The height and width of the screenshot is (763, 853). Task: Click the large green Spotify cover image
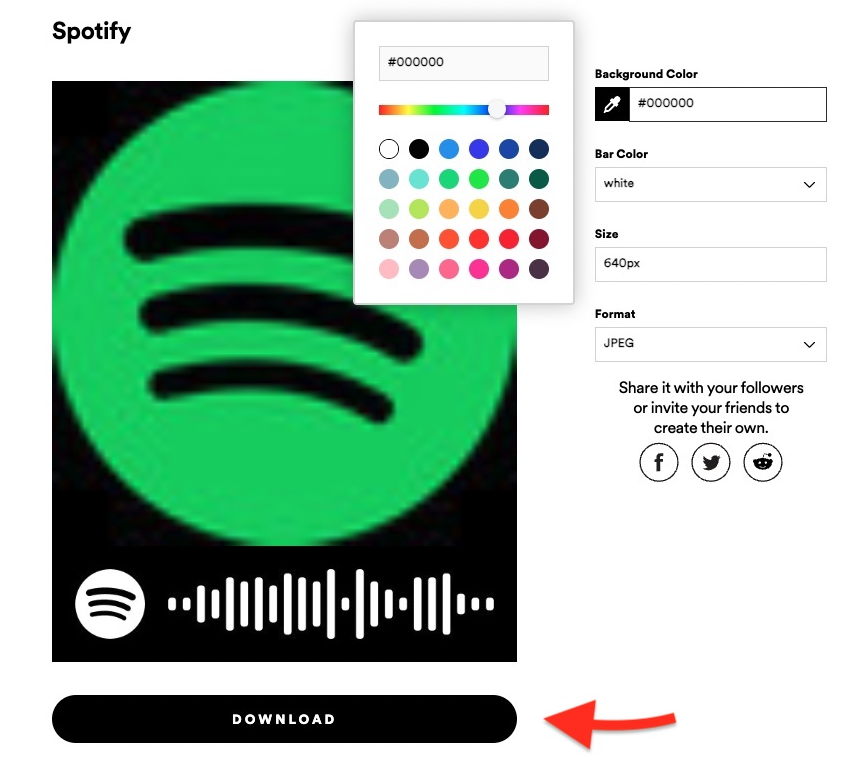click(x=284, y=313)
